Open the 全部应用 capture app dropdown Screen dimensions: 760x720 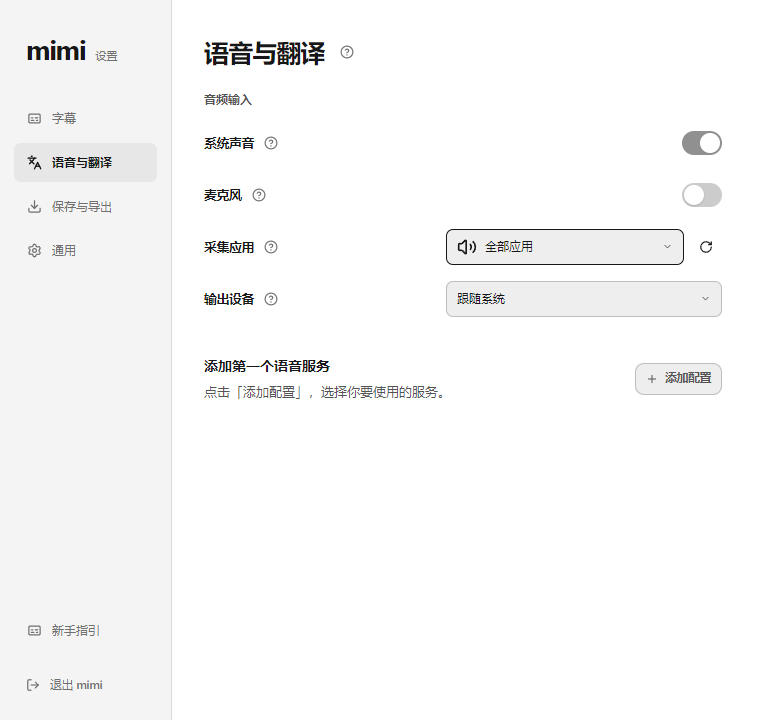coord(565,247)
